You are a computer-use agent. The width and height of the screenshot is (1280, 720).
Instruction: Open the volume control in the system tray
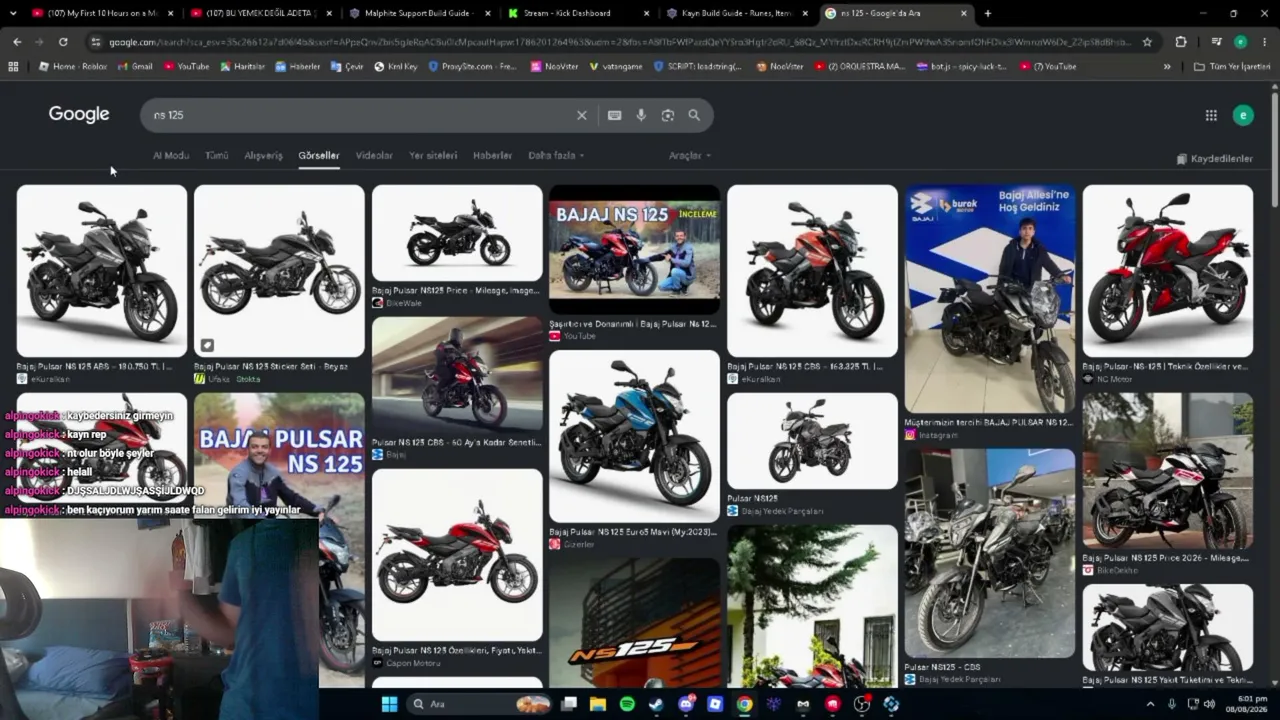click(1209, 704)
